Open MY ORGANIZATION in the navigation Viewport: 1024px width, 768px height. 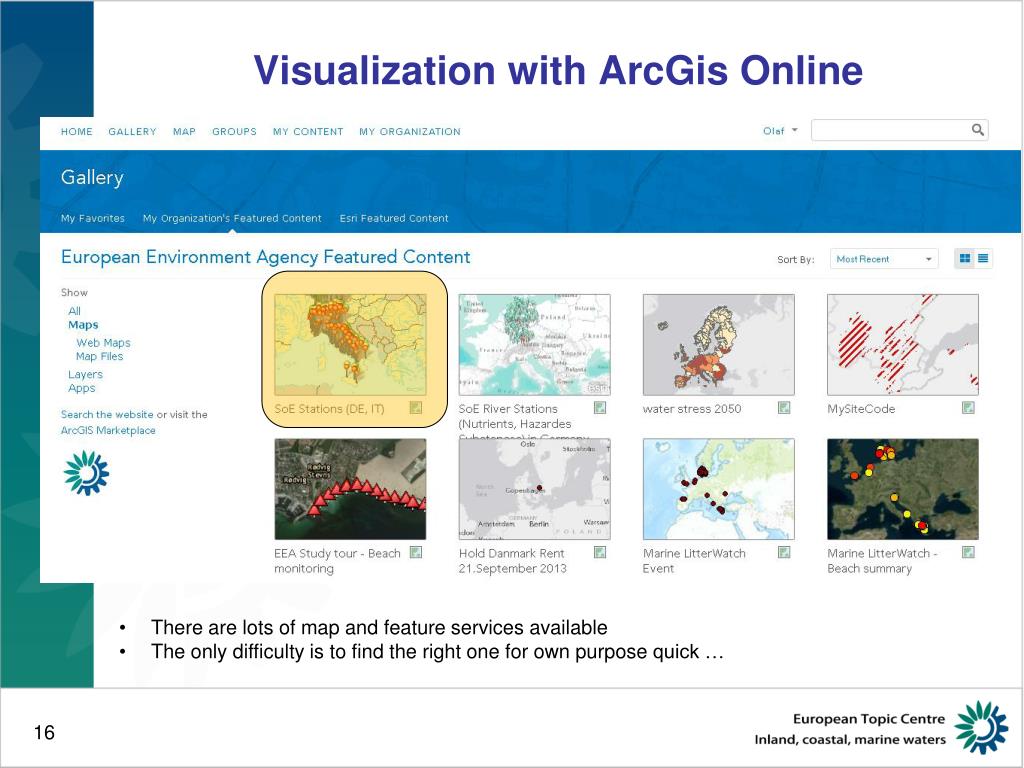pos(409,131)
